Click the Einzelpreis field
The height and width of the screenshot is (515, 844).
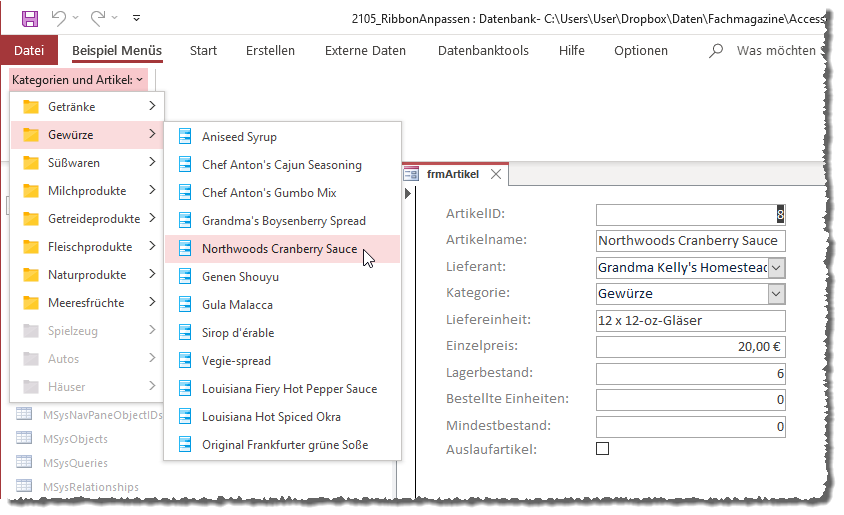(691, 347)
